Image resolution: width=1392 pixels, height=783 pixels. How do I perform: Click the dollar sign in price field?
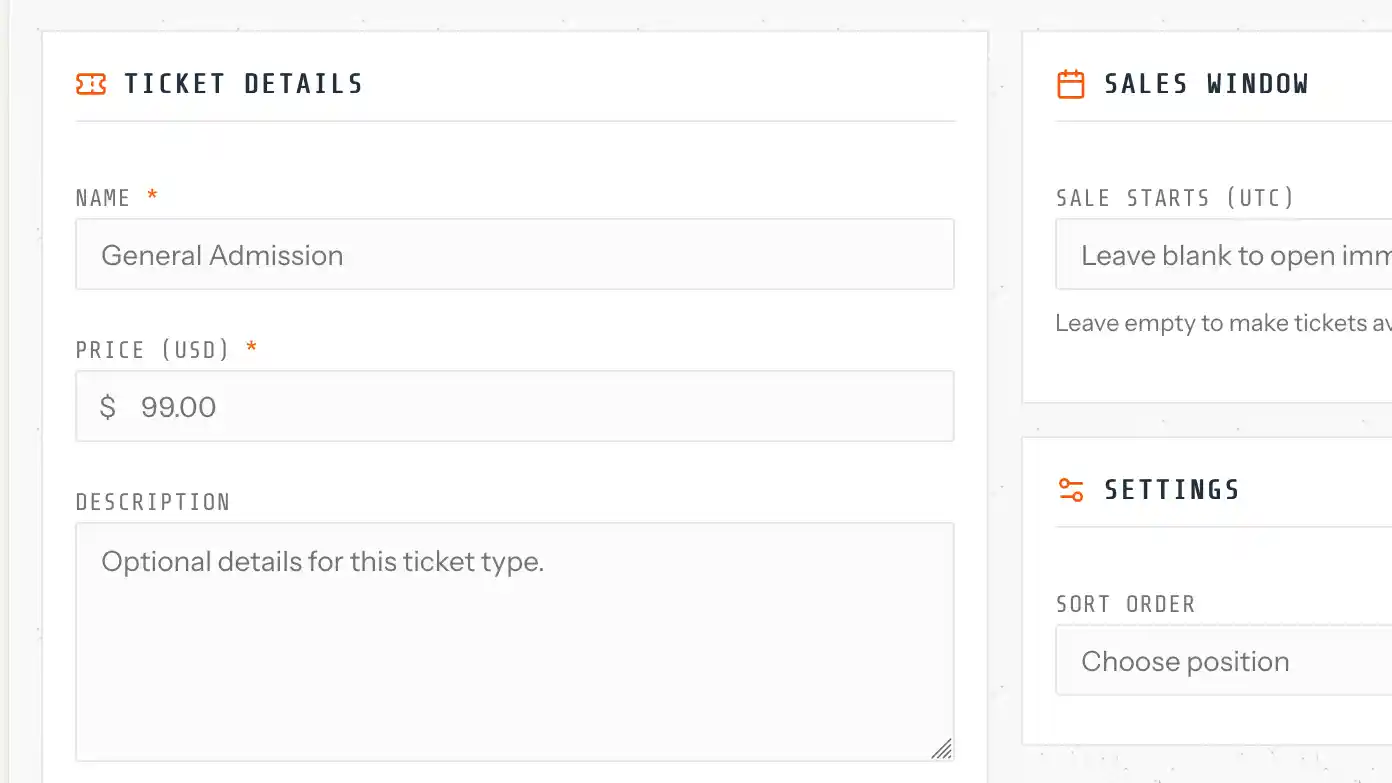(108, 407)
